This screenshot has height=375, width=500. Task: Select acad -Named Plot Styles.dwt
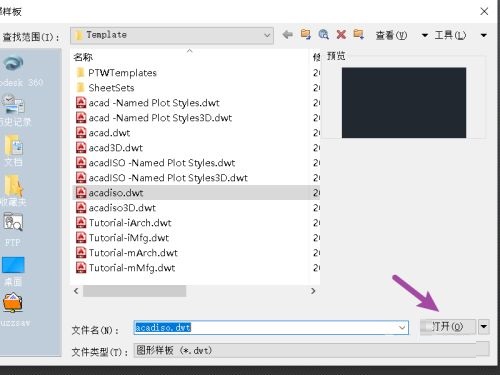[x=148, y=103]
